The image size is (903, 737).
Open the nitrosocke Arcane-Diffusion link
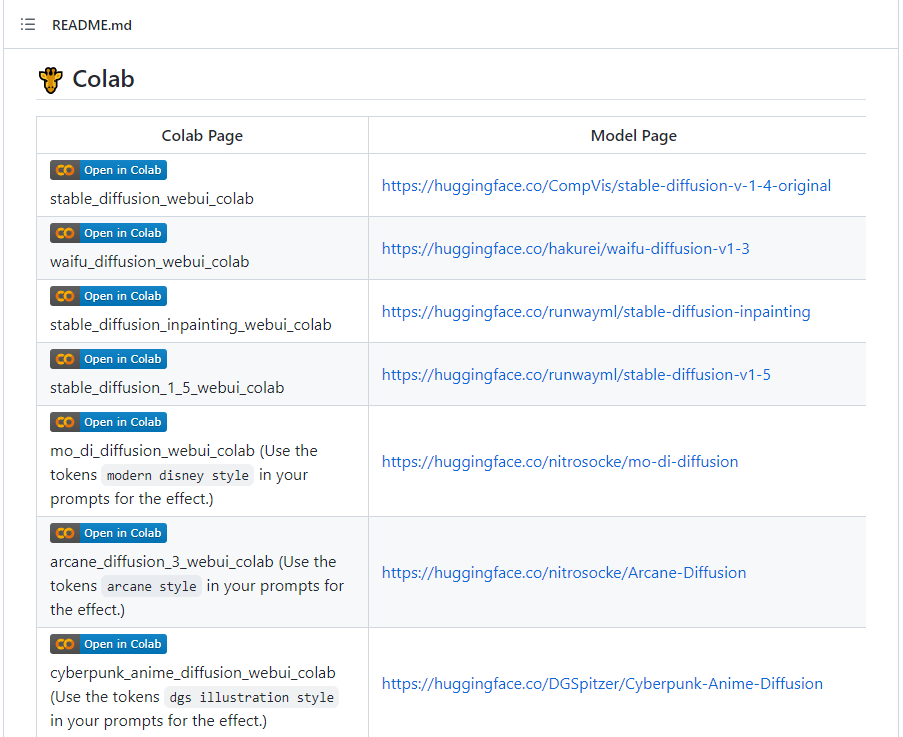tap(564, 573)
